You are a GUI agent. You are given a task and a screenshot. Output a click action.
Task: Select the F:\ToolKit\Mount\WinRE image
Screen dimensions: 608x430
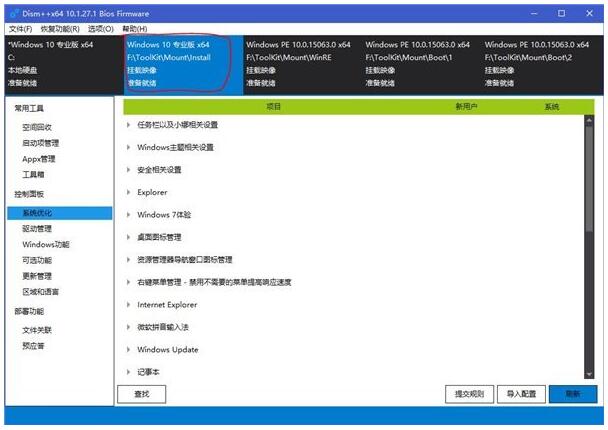click(302, 64)
